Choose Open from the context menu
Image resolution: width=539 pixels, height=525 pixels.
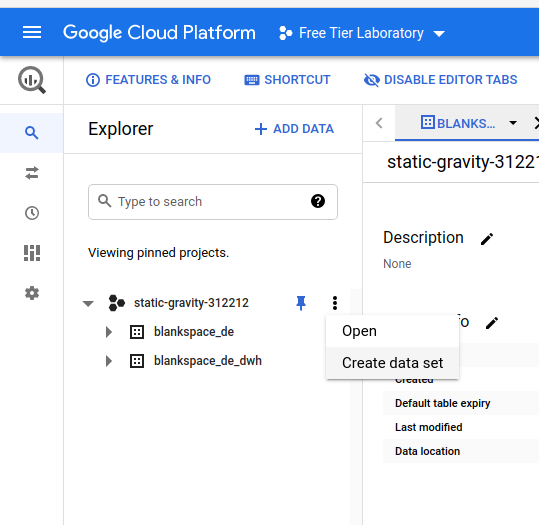(392, 331)
